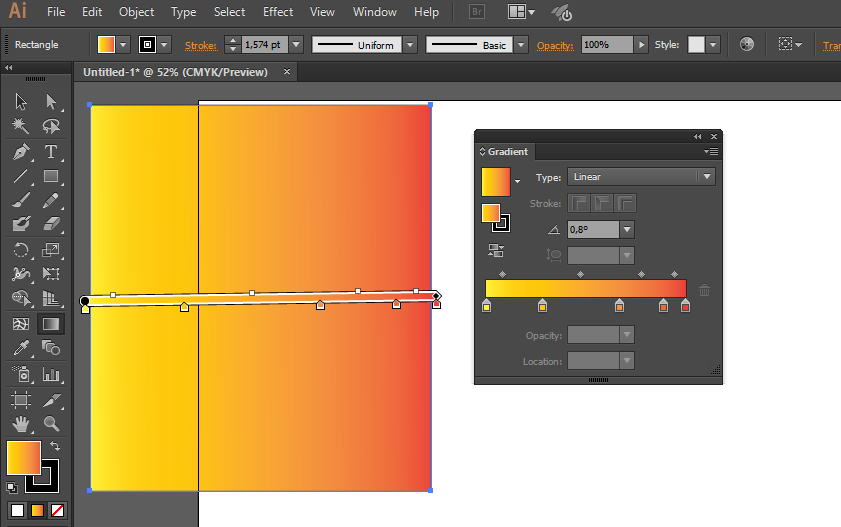Click Recolor Artwork wheel icon

(747, 44)
